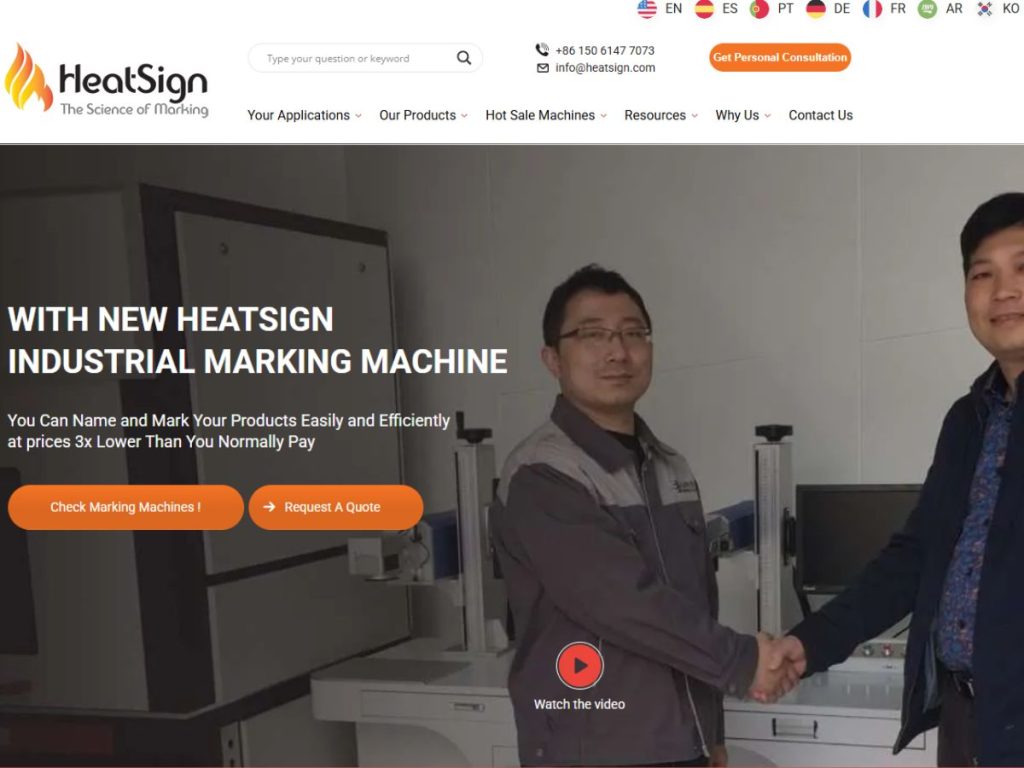
Task: Click the search magnifier icon
Action: (x=464, y=58)
